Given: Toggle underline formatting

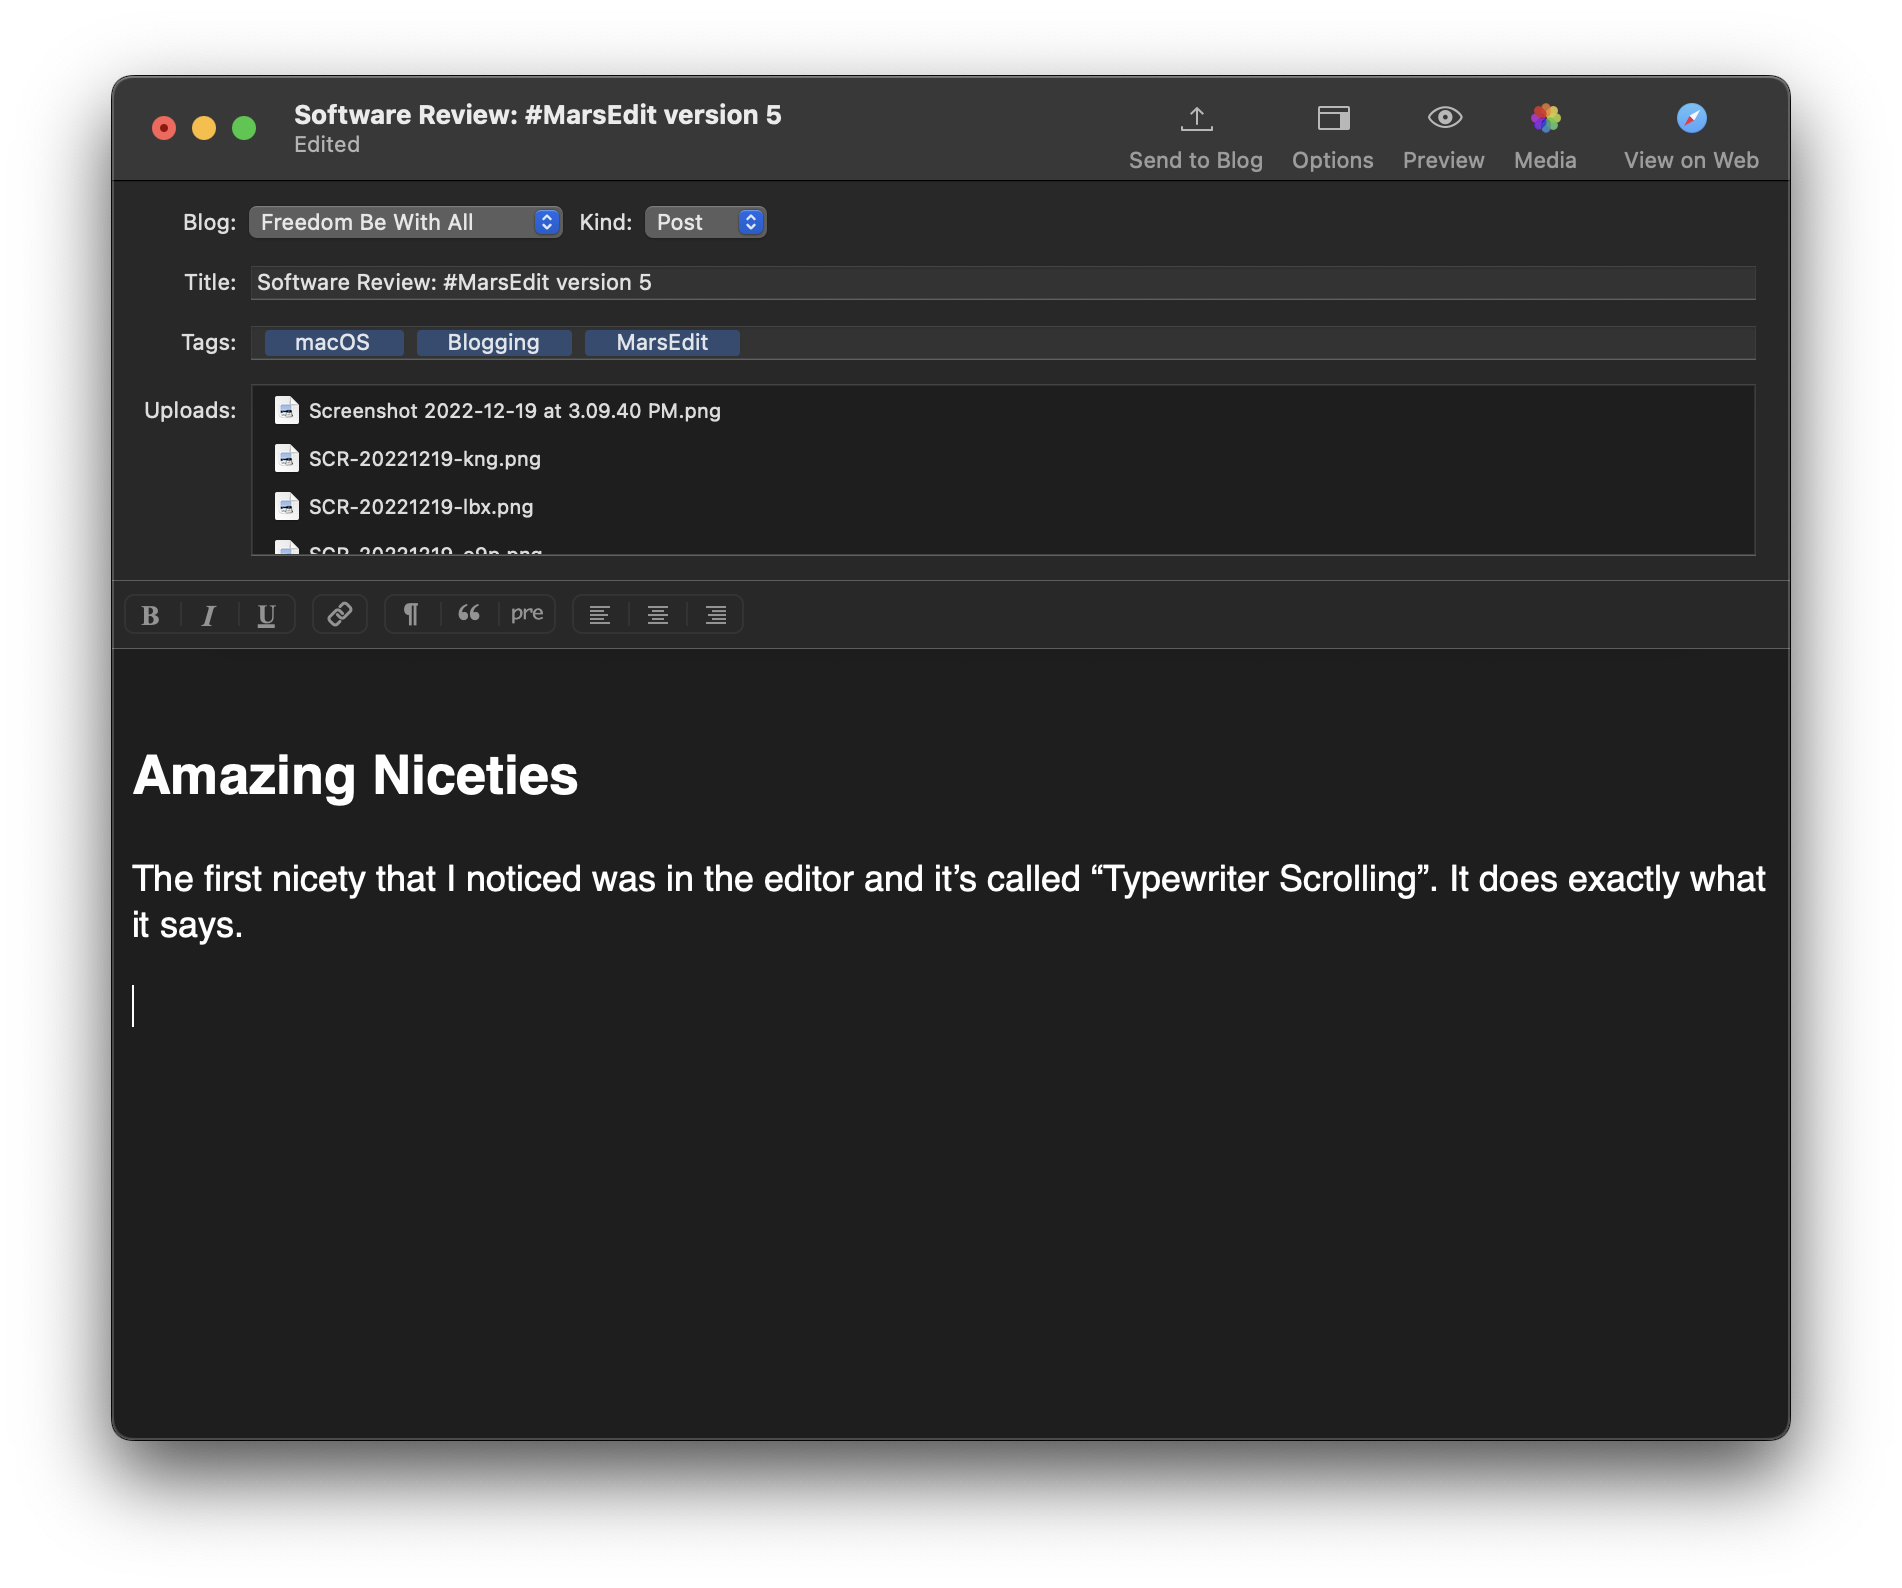Looking at the screenshot, I should pyautogui.click(x=266, y=615).
